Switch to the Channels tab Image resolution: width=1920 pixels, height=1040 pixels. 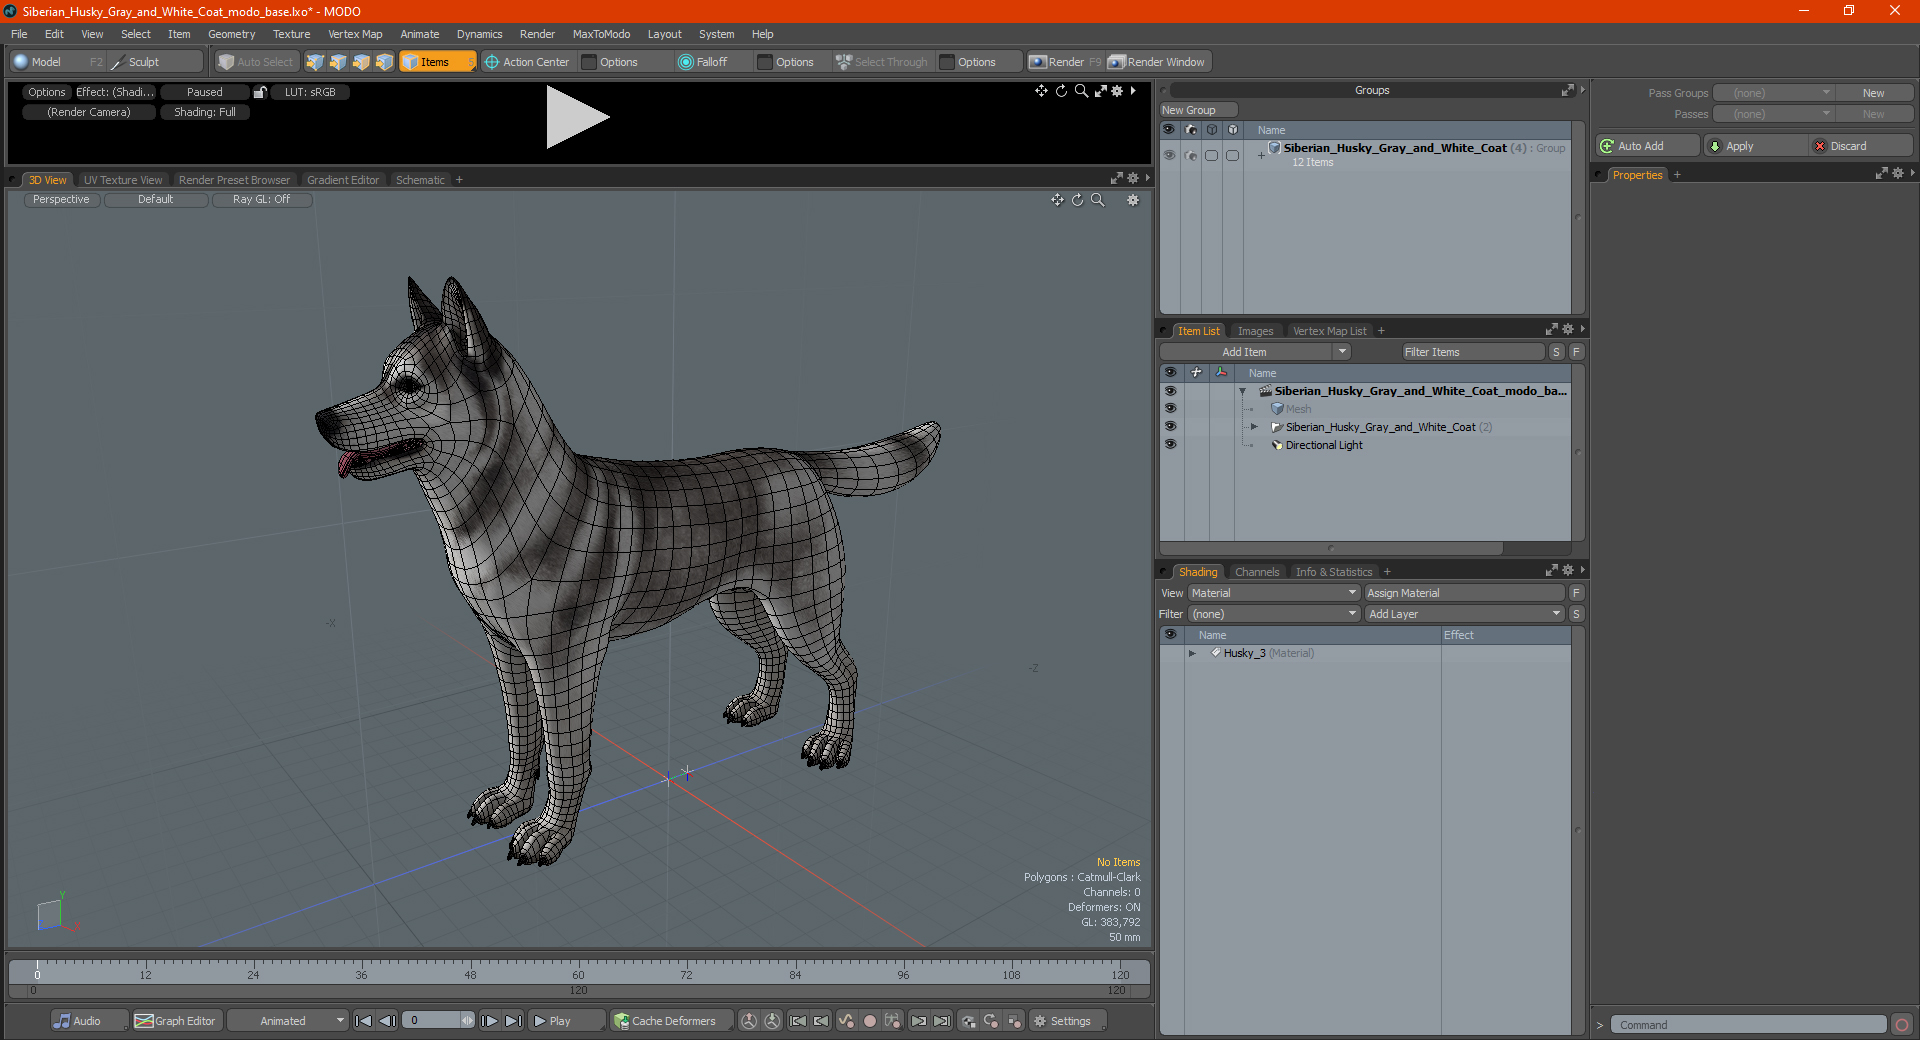(x=1257, y=572)
